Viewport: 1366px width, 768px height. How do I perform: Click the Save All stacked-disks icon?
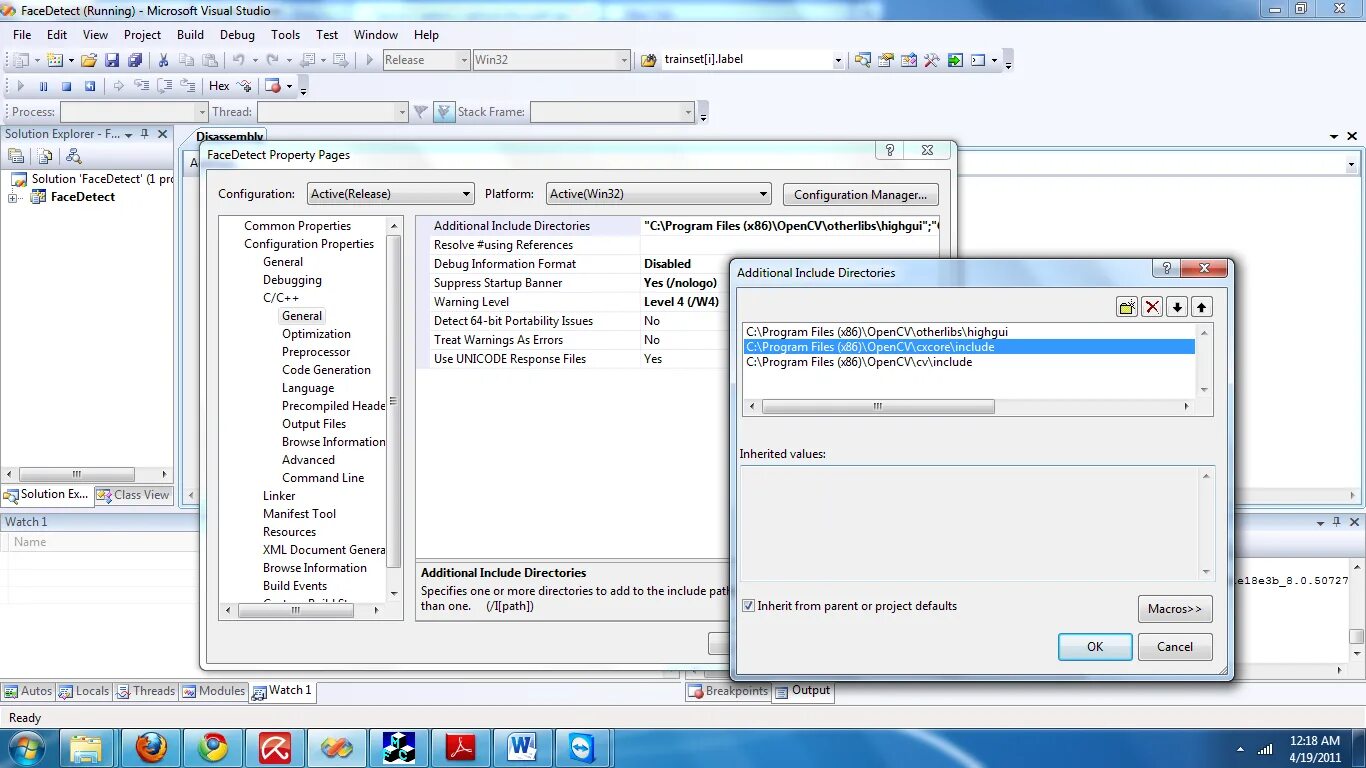coord(134,60)
